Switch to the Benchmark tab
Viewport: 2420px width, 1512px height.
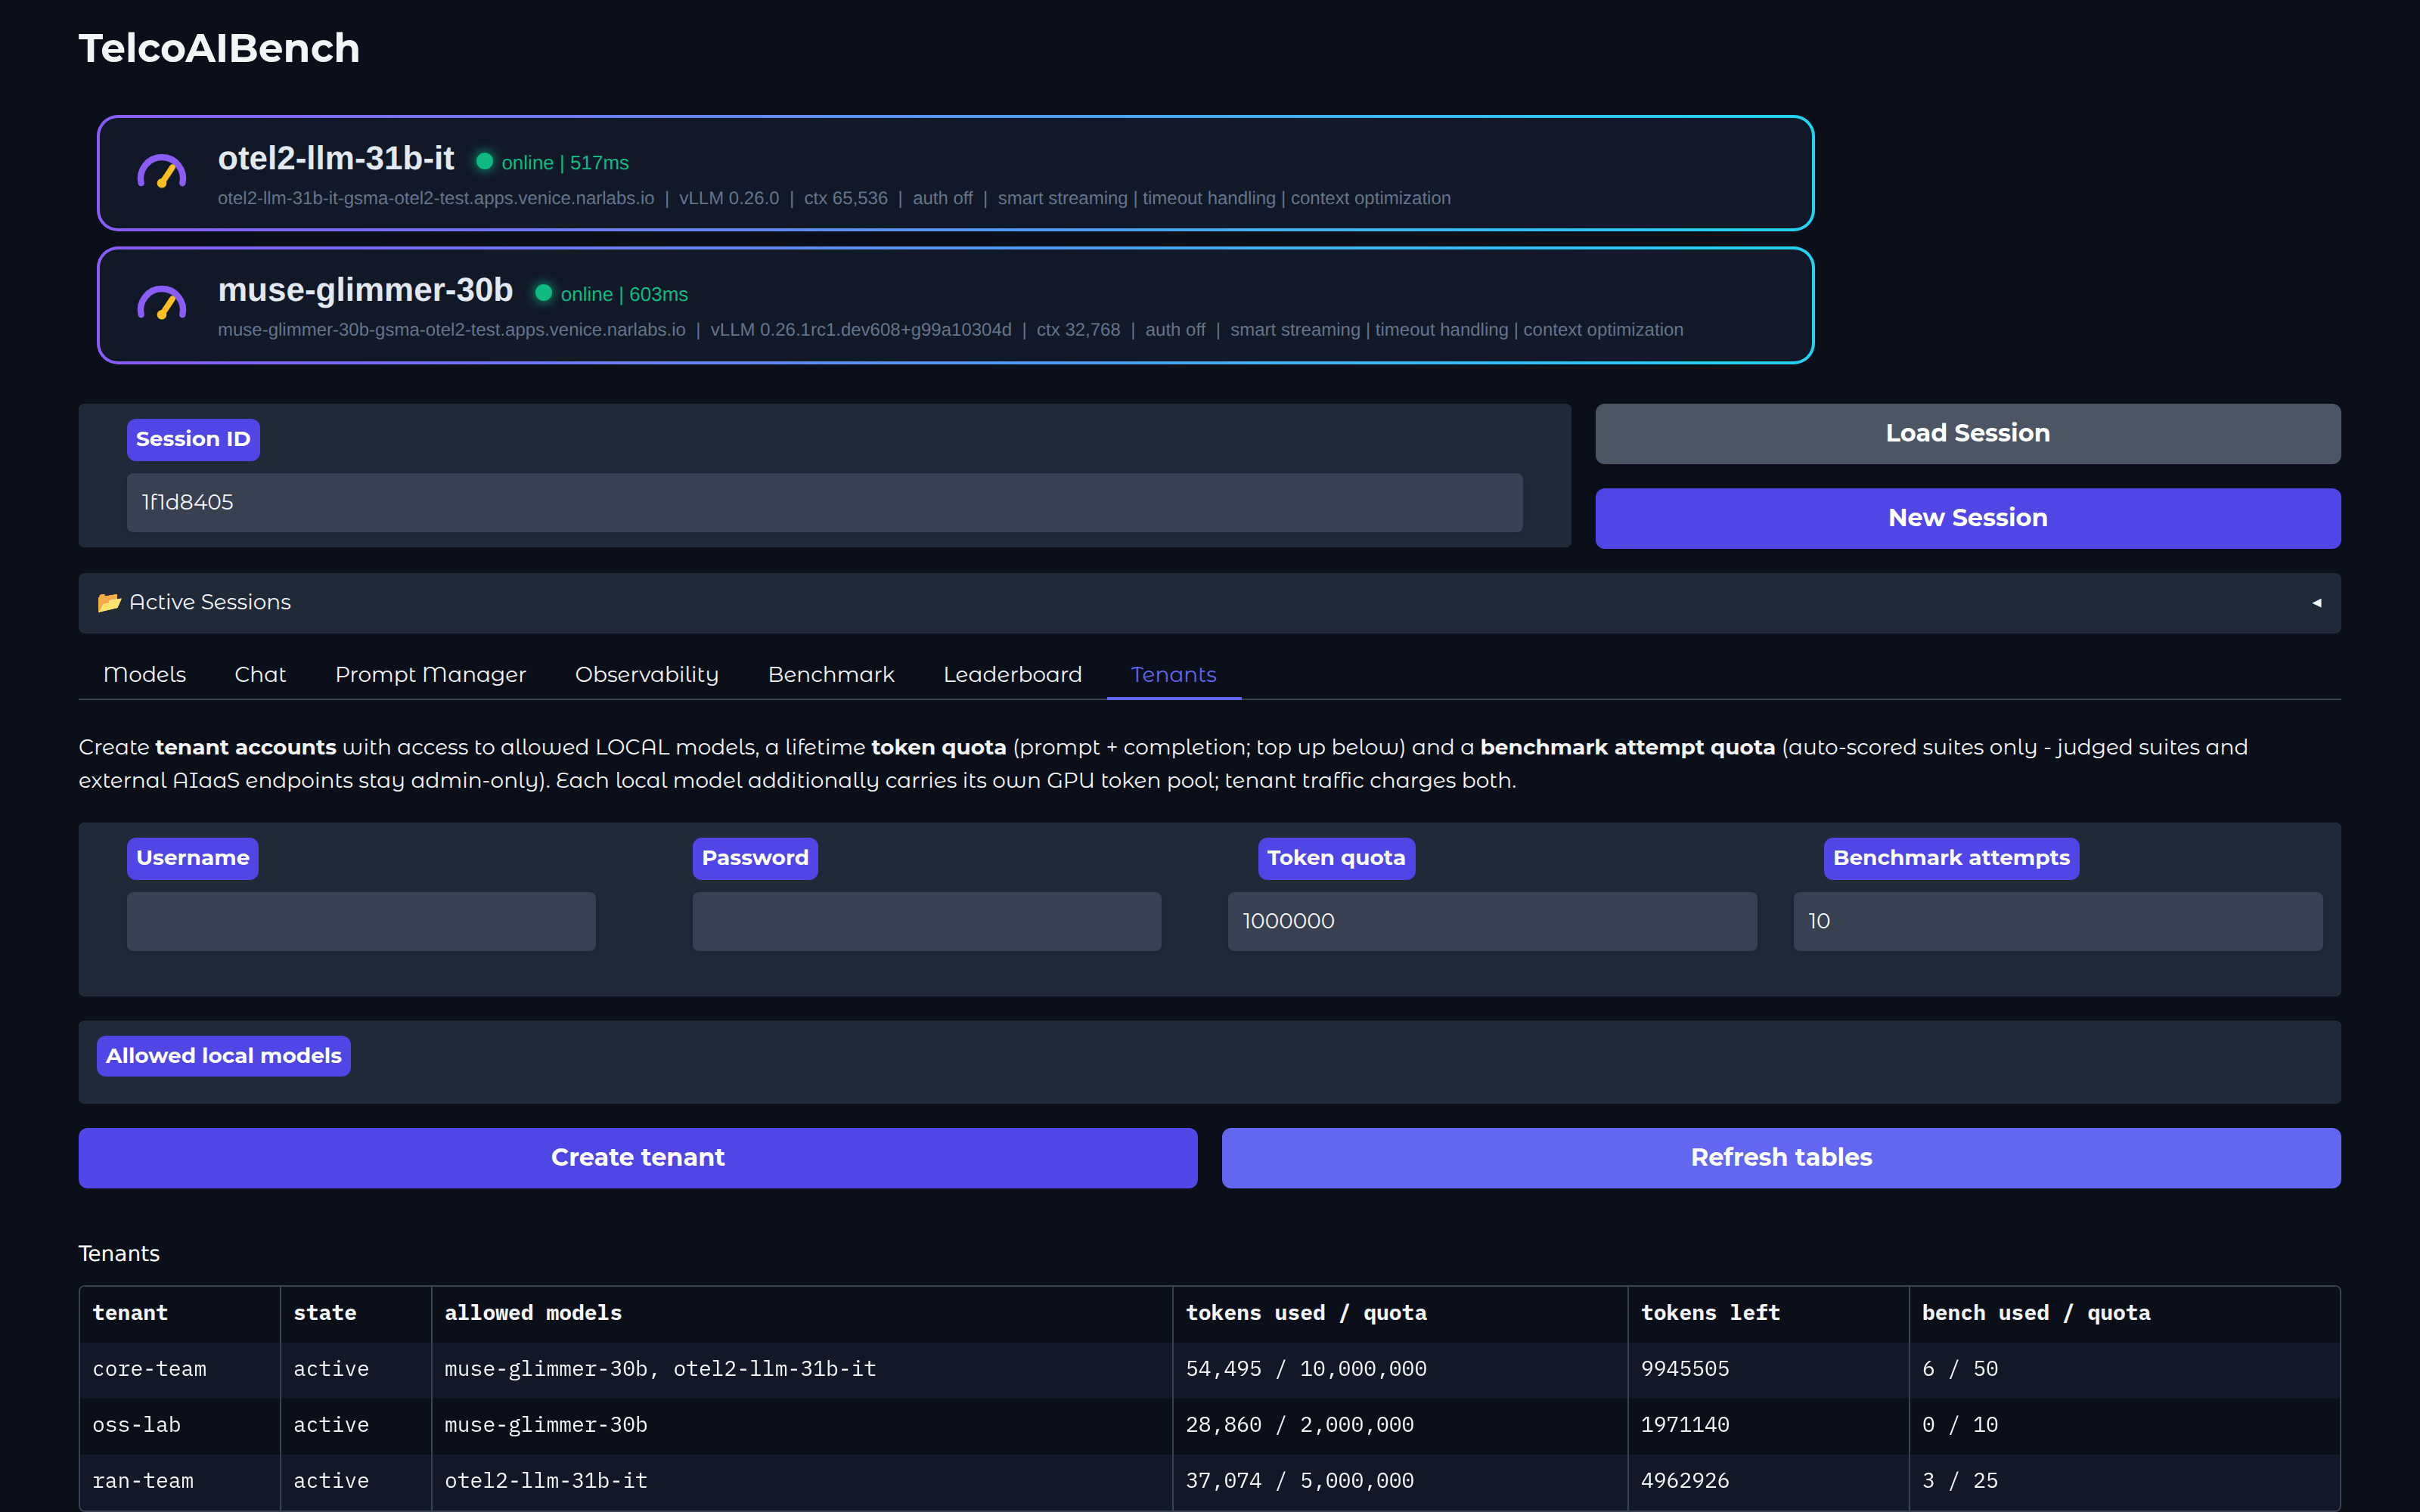pos(831,675)
